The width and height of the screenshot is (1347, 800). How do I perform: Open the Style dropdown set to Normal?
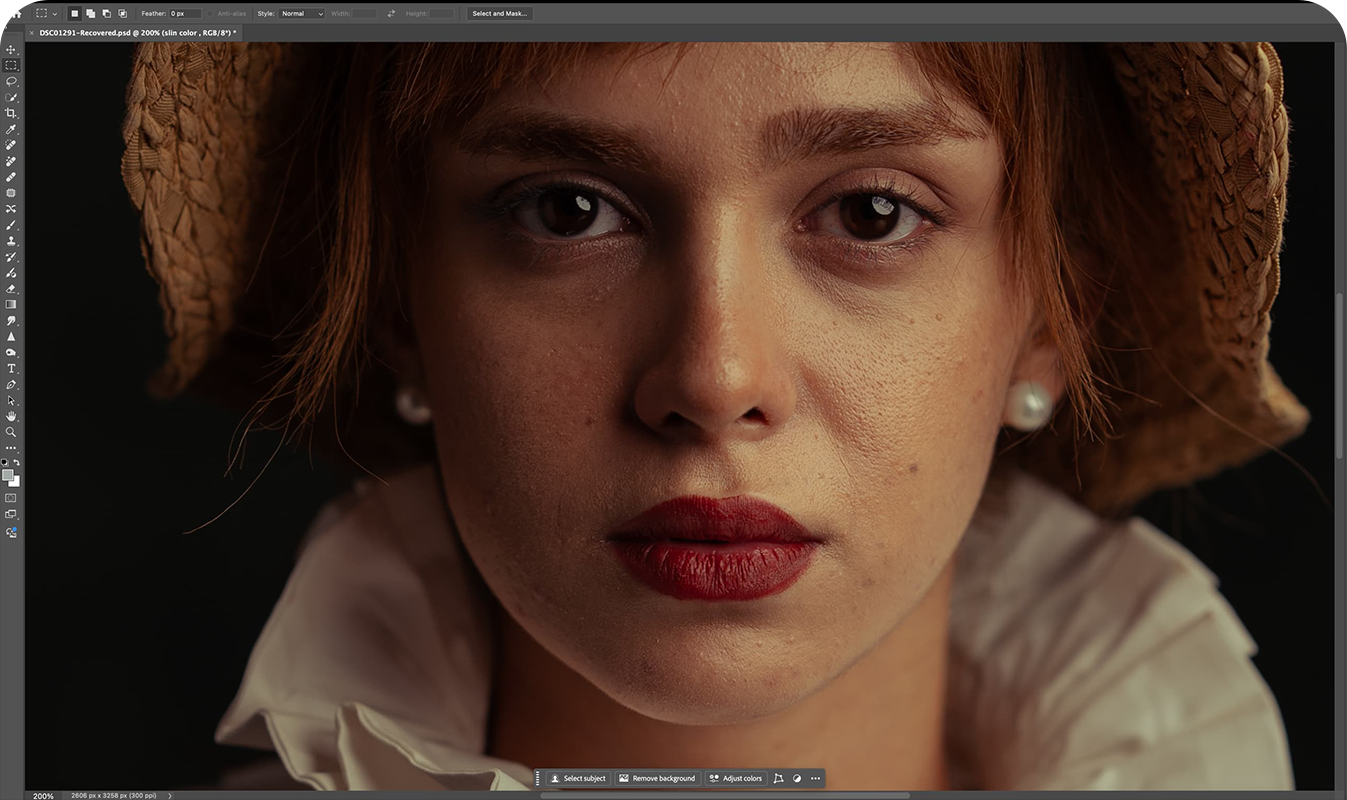click(302, 13)
